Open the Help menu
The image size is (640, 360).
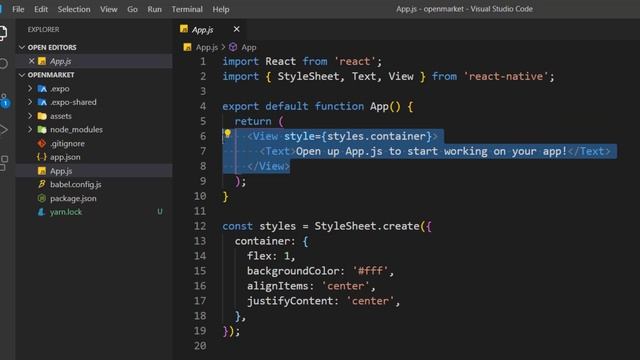(221, 9)
